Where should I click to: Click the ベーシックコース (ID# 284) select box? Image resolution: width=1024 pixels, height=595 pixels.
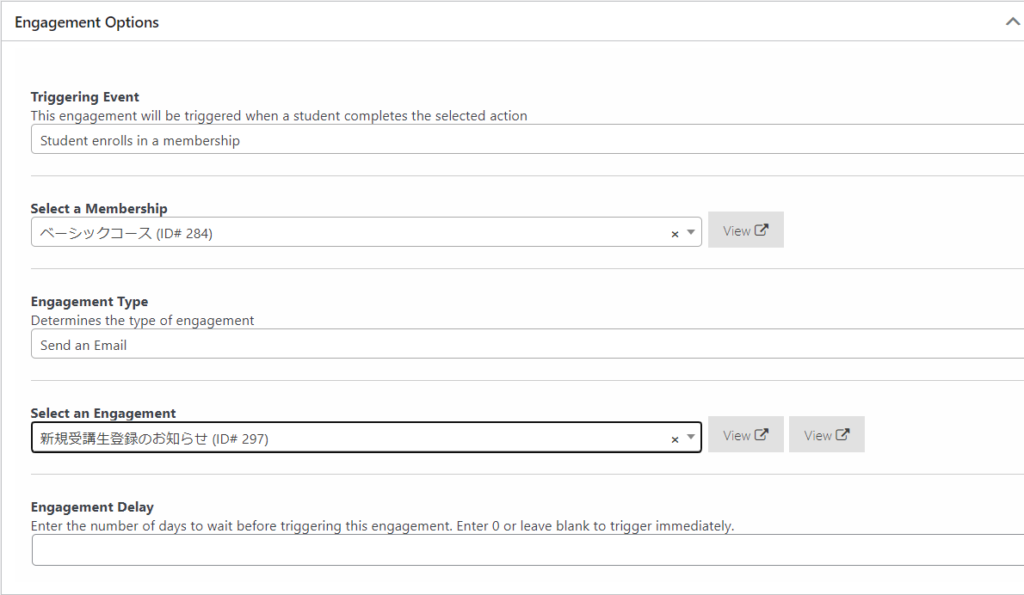click(366, 233)
